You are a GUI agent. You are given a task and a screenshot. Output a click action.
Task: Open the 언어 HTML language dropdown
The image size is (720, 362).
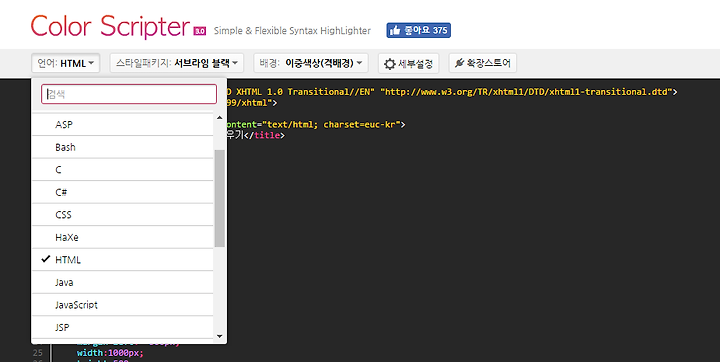tap(66, 63)
